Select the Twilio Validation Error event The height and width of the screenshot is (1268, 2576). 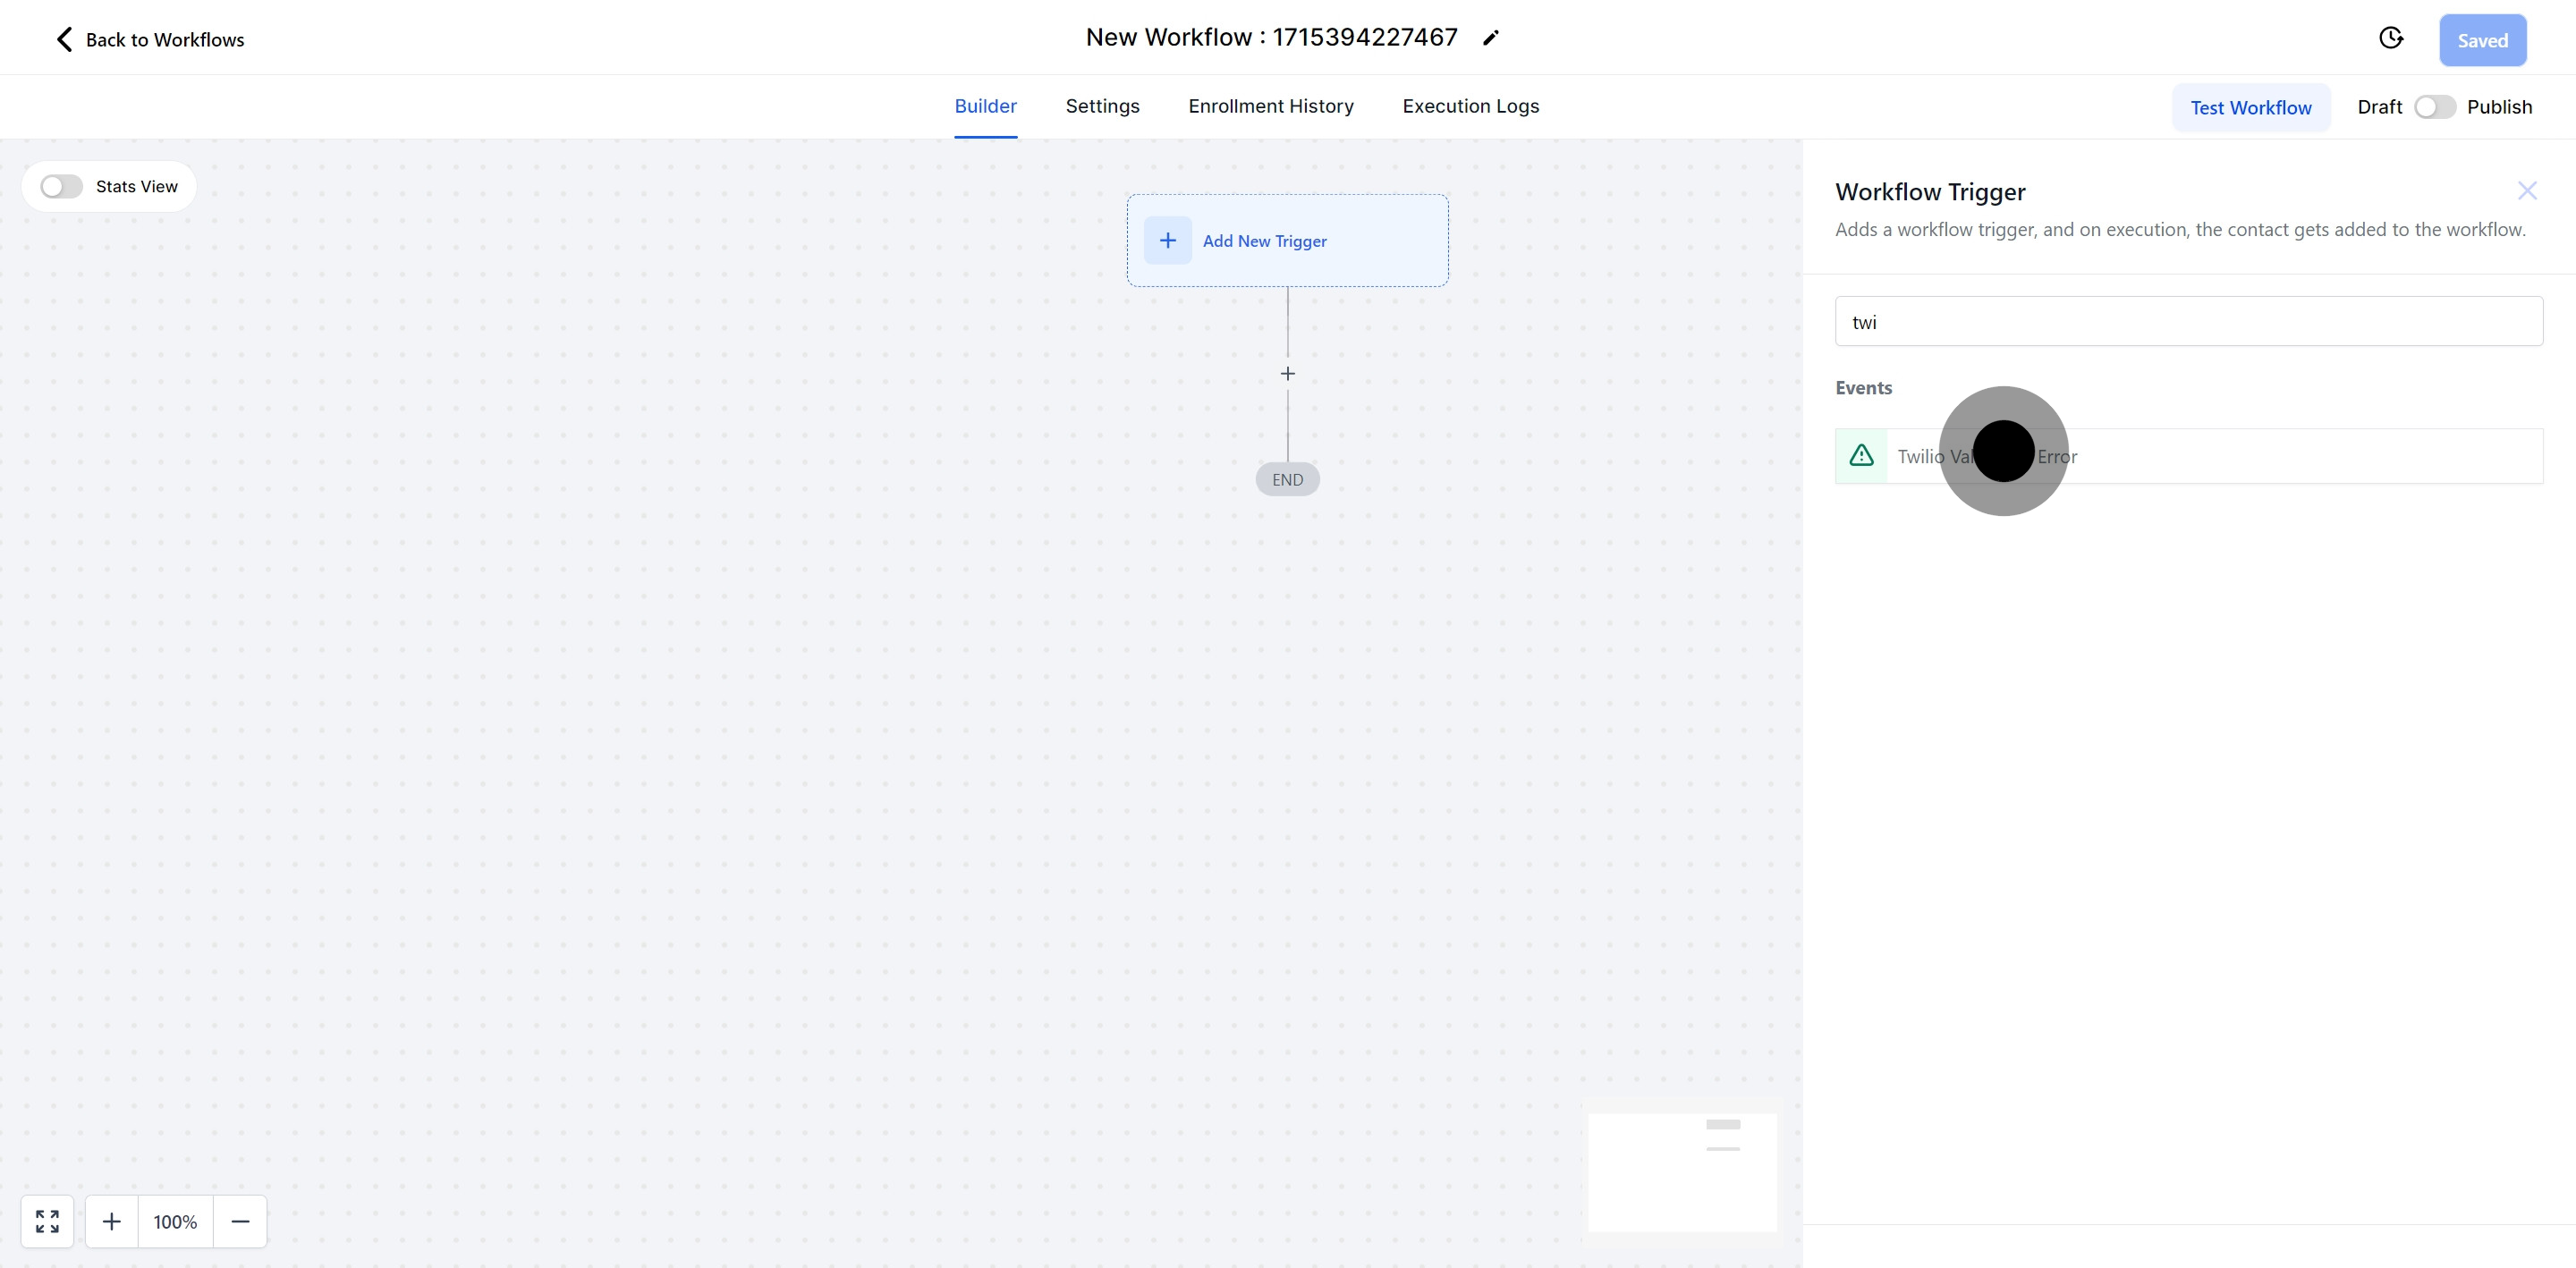coord(2188,455)
